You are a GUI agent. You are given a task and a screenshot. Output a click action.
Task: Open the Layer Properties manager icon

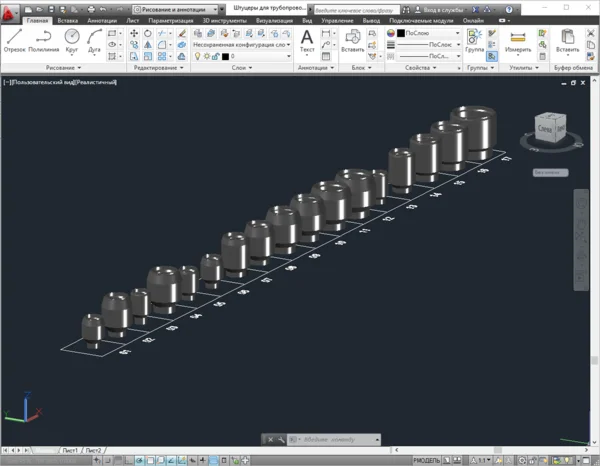coord(198,33)
